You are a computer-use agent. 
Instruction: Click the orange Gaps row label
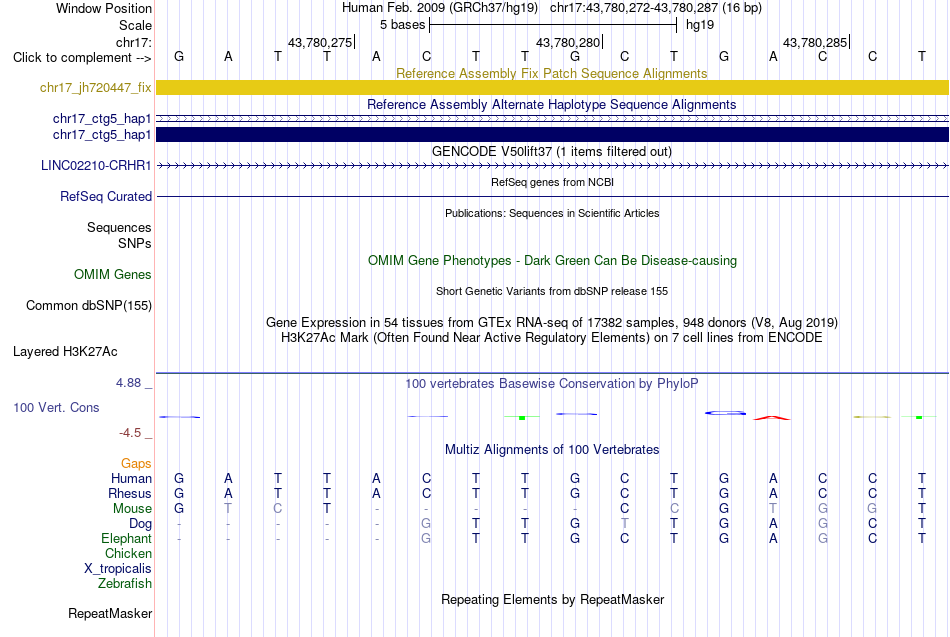[x=136, y=464]
